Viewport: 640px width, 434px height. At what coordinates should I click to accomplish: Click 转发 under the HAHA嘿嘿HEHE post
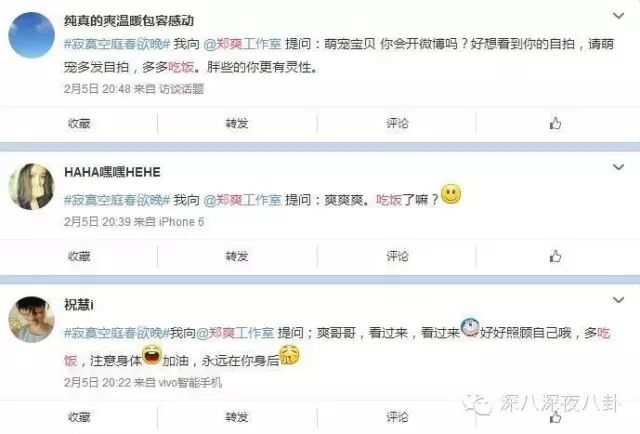pyautogui.click(x=237, y=256)
